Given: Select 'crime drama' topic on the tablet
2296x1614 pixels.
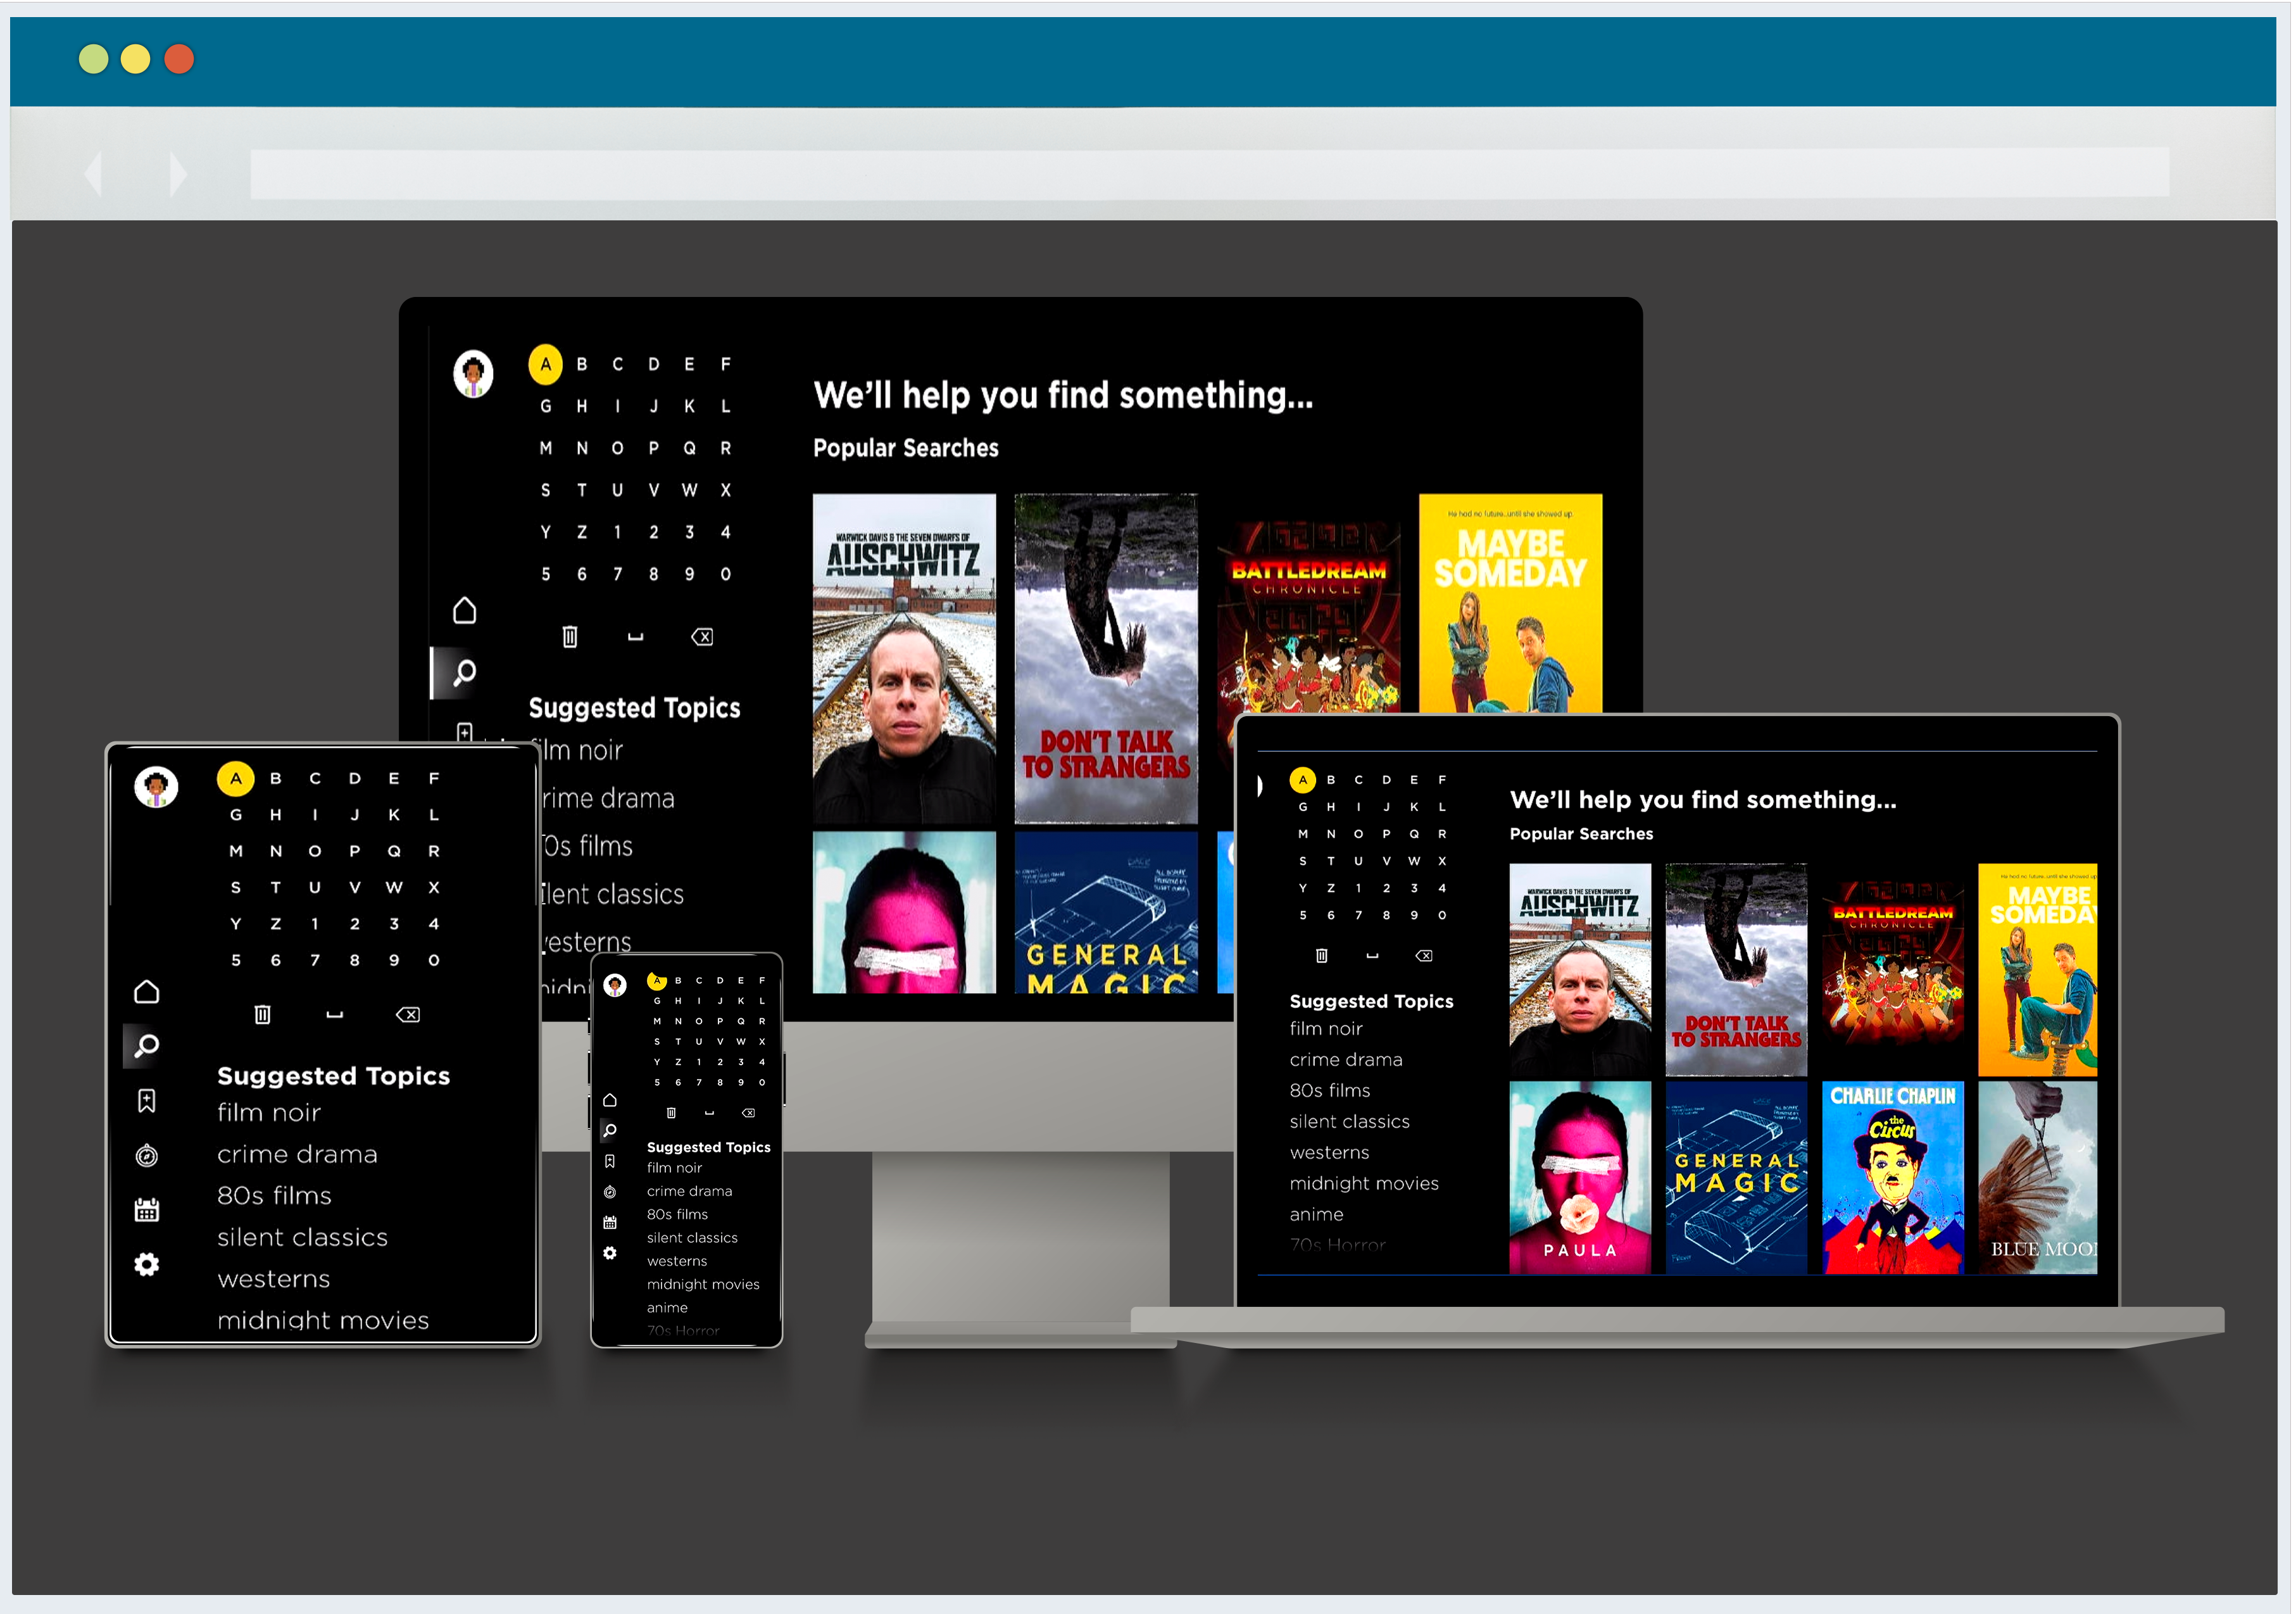Looking at the screenshot, I should pos(297,1154).
